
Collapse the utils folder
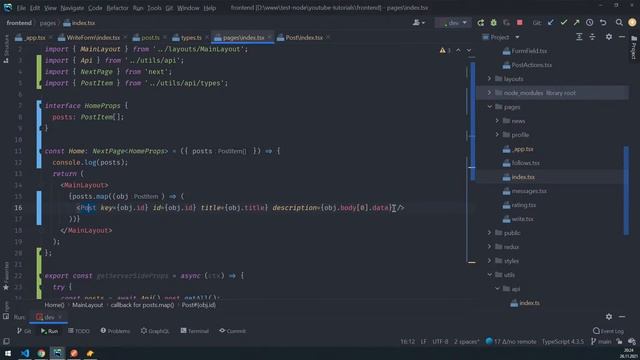[489, 275]
